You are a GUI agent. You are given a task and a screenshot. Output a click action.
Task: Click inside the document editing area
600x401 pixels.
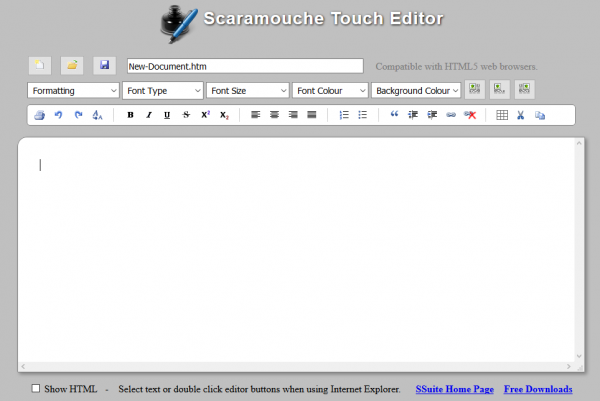click(297, 249)
